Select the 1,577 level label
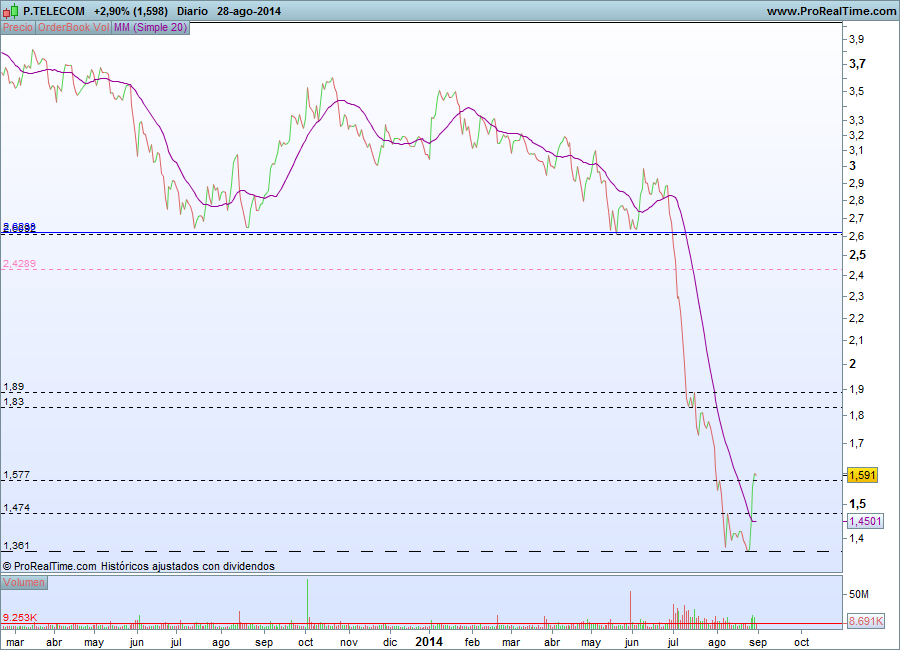The height and width of the screenshot is (650, 900). [x=17, y=475]
